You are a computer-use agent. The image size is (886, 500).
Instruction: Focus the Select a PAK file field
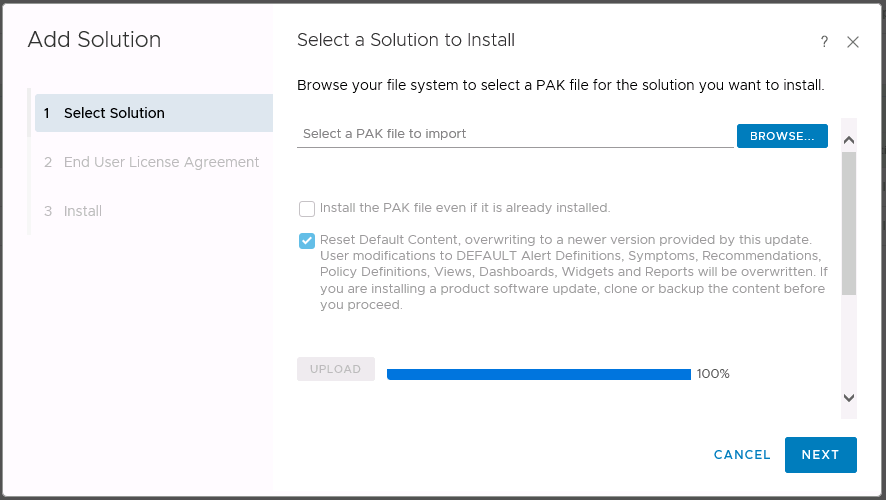tap(515, 134)
